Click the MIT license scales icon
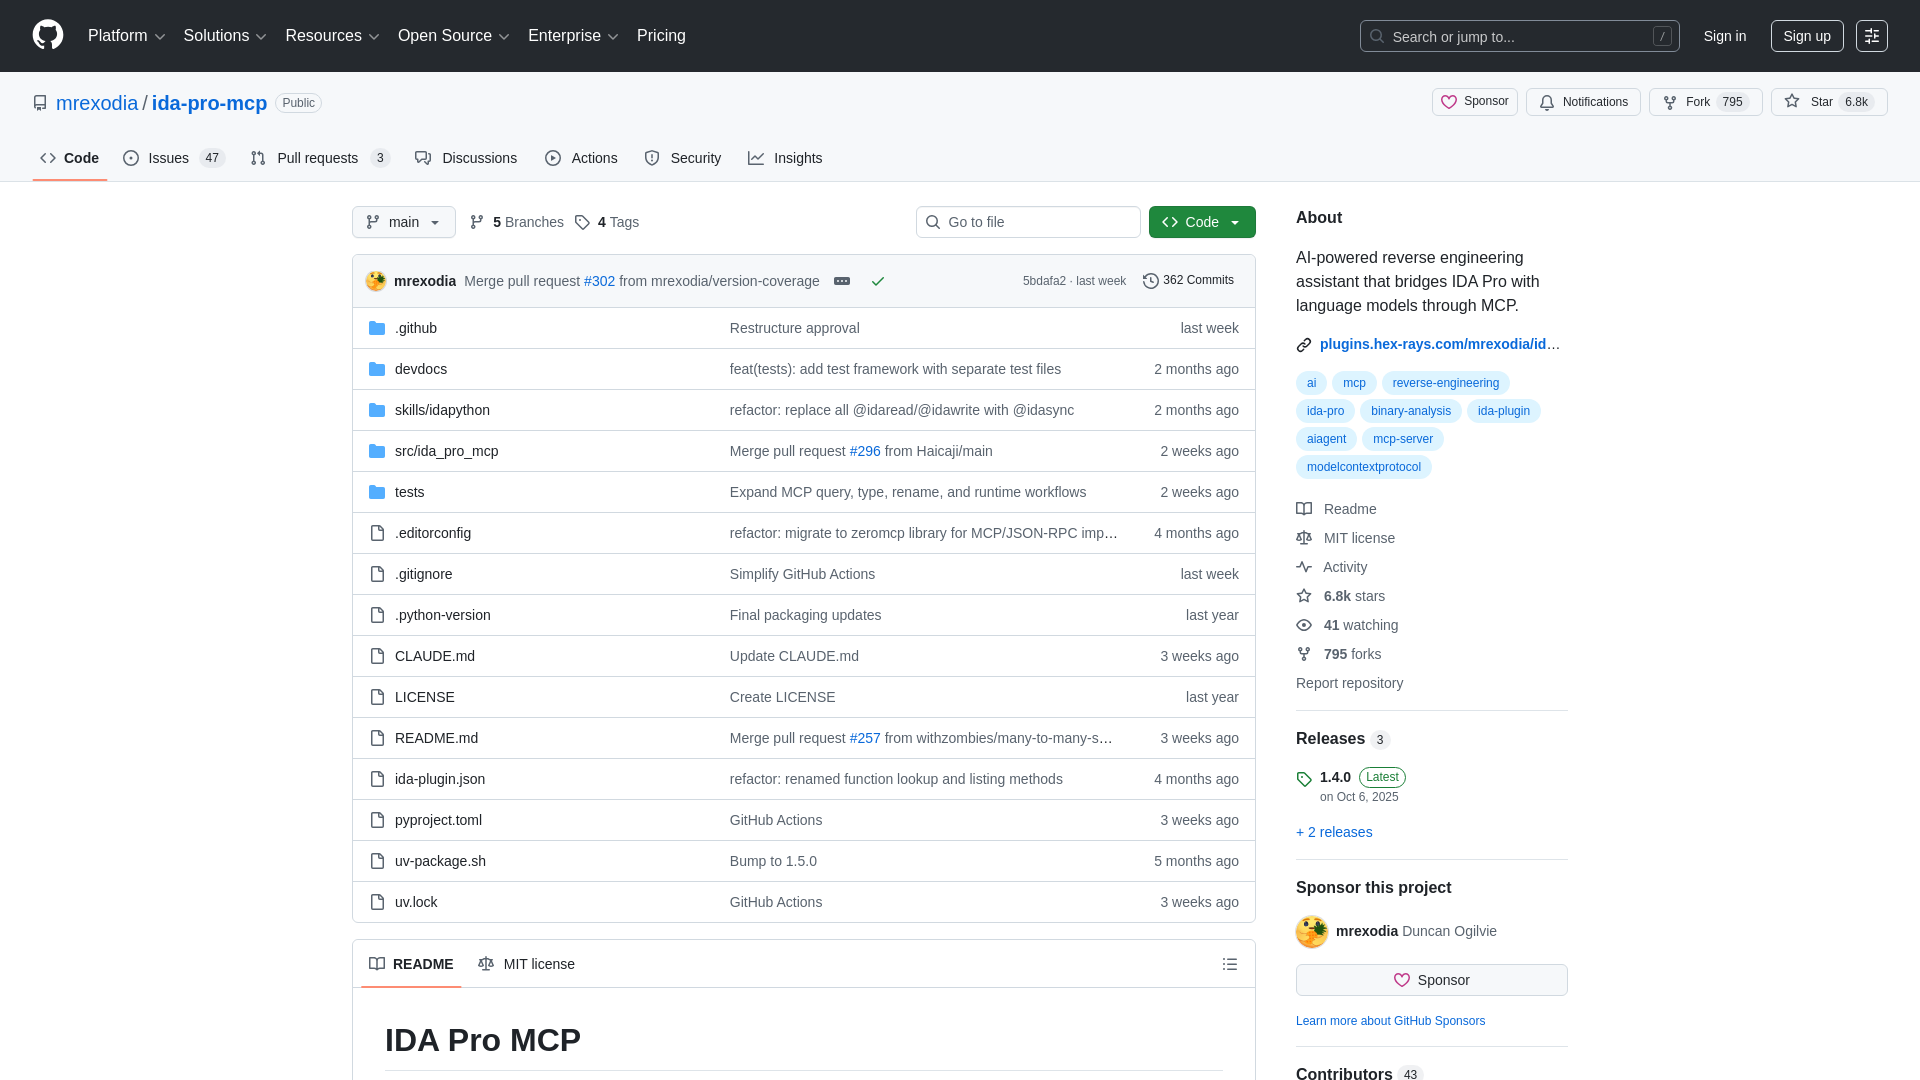 (1304, 538)
